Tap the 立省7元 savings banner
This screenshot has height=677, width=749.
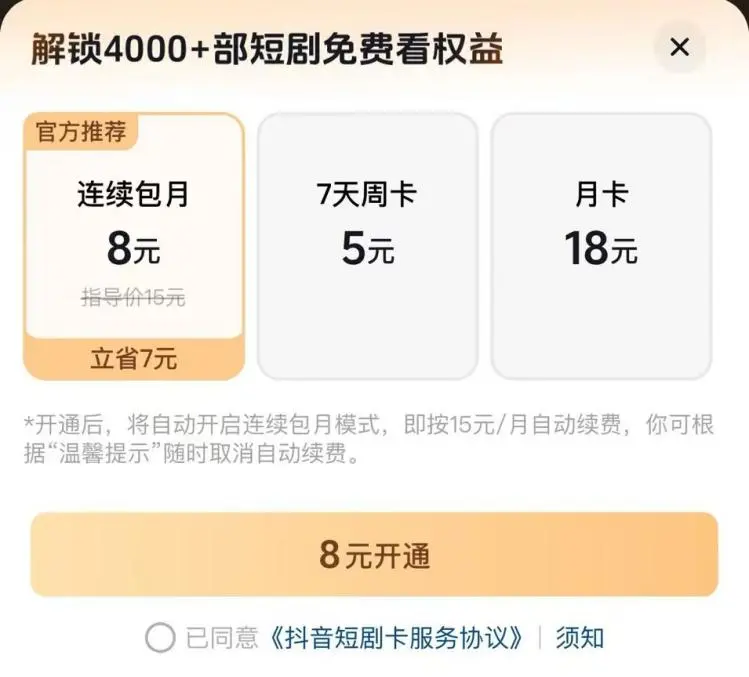(133, 360)
